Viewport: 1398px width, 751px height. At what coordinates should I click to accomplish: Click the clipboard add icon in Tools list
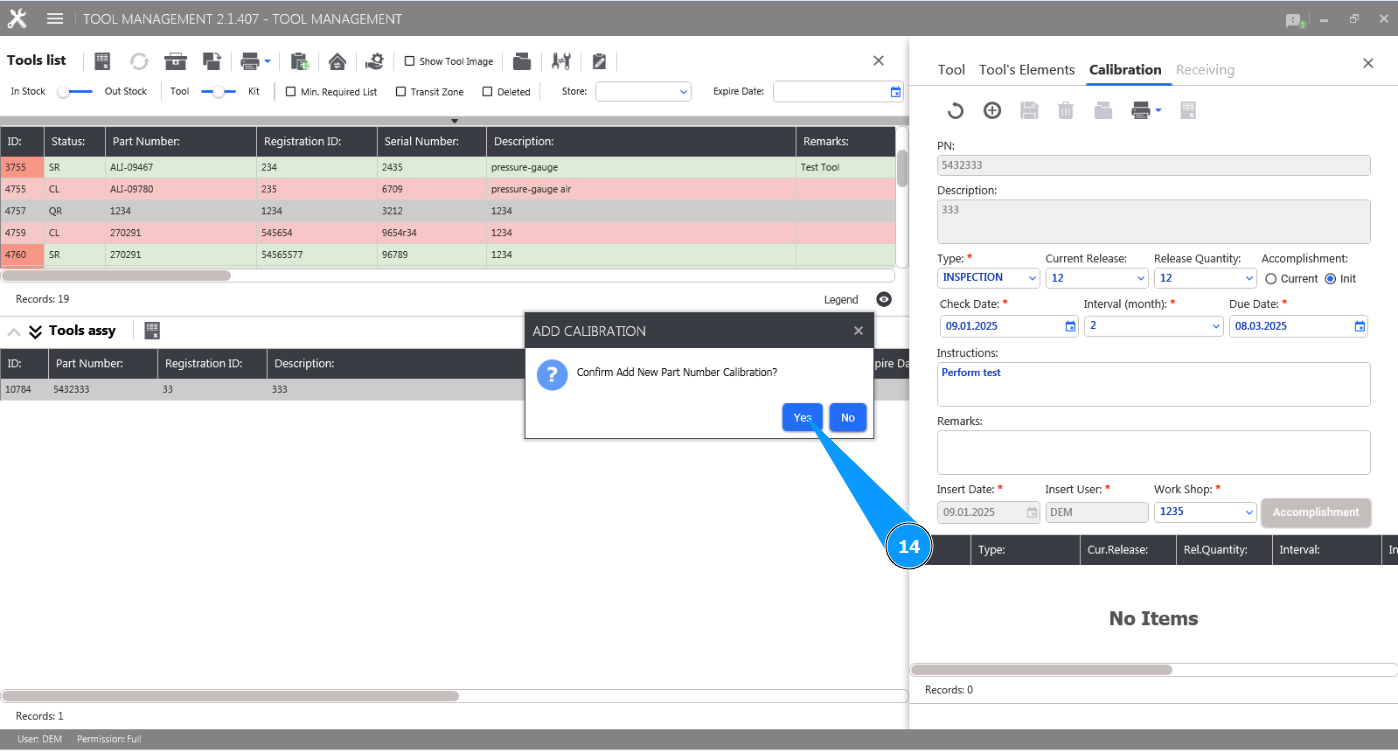300,61
